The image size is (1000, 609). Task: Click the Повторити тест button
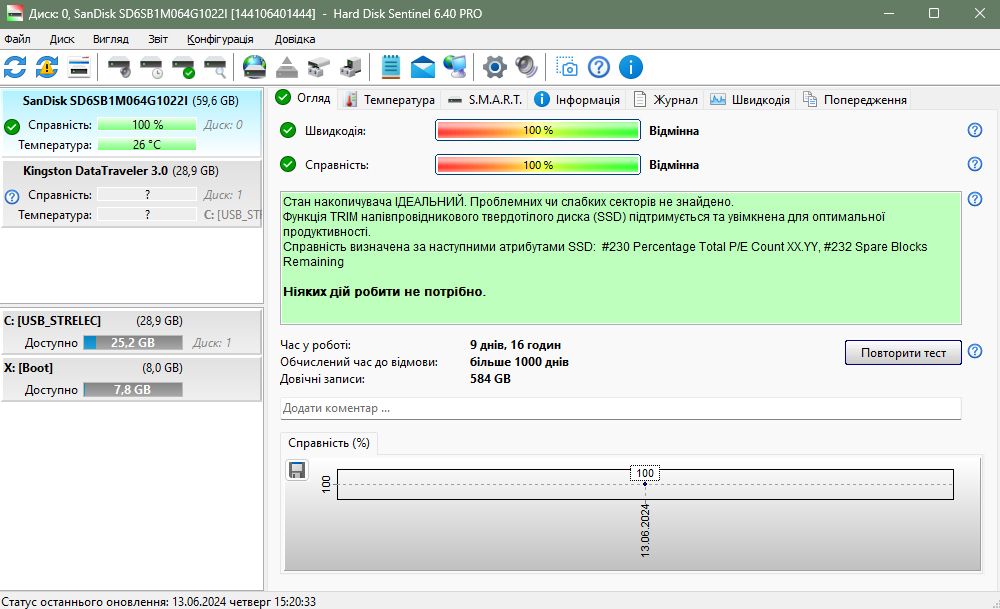pyautogui.click(x=903, y=353)
